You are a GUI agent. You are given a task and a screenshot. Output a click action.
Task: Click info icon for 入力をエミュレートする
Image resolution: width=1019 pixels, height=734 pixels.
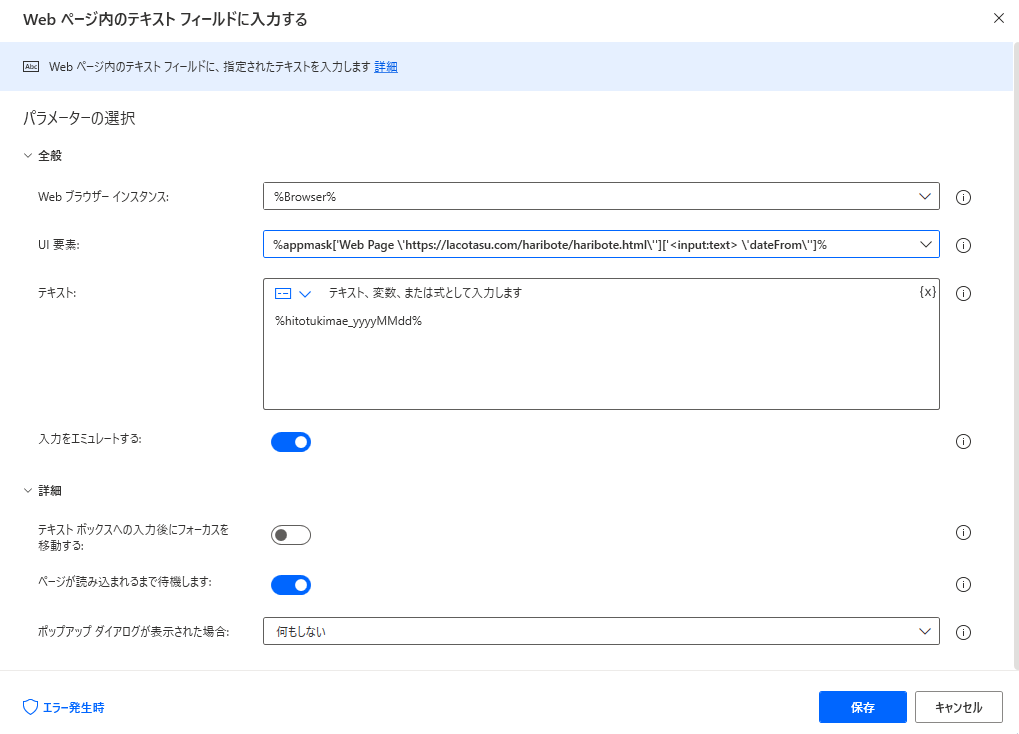pos(964,442)
